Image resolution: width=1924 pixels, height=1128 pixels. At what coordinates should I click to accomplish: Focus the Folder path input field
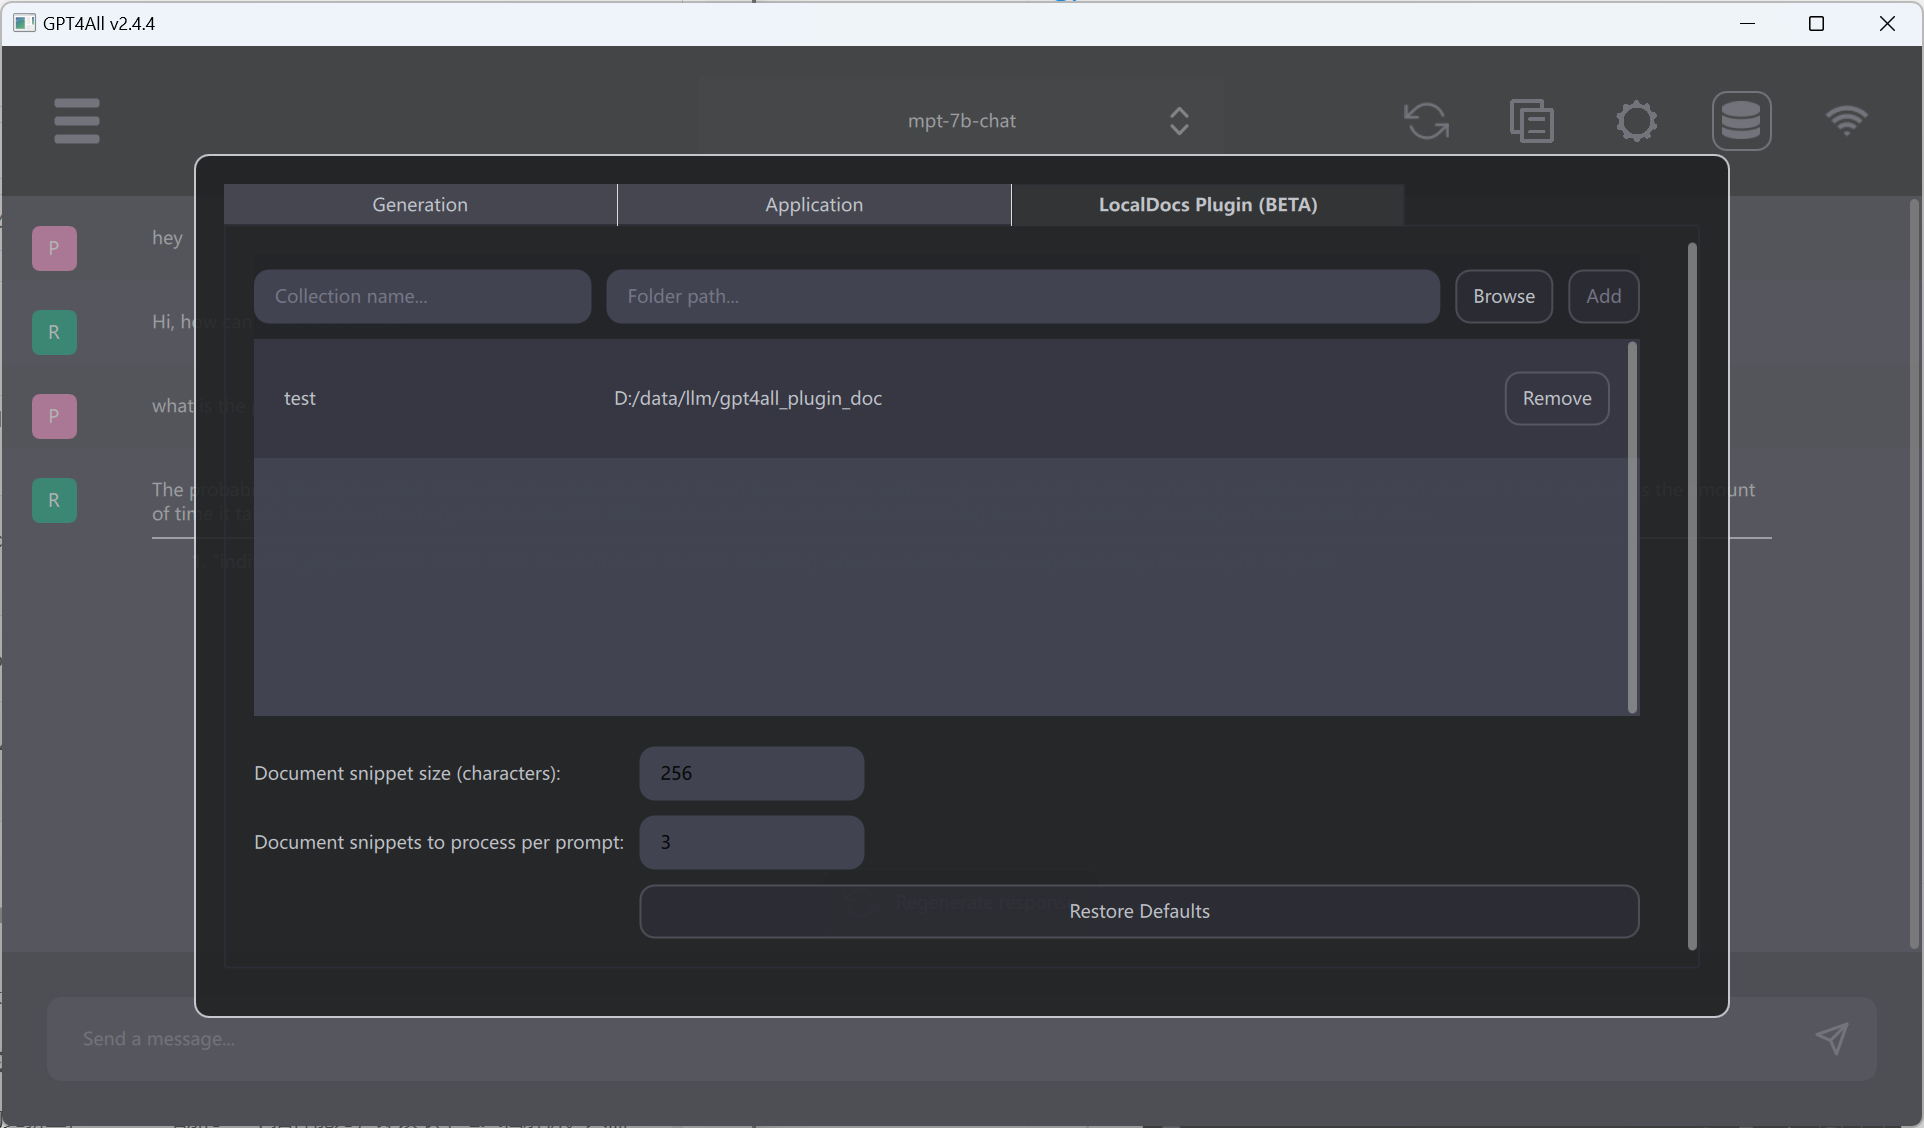[x=1023, y=296]
